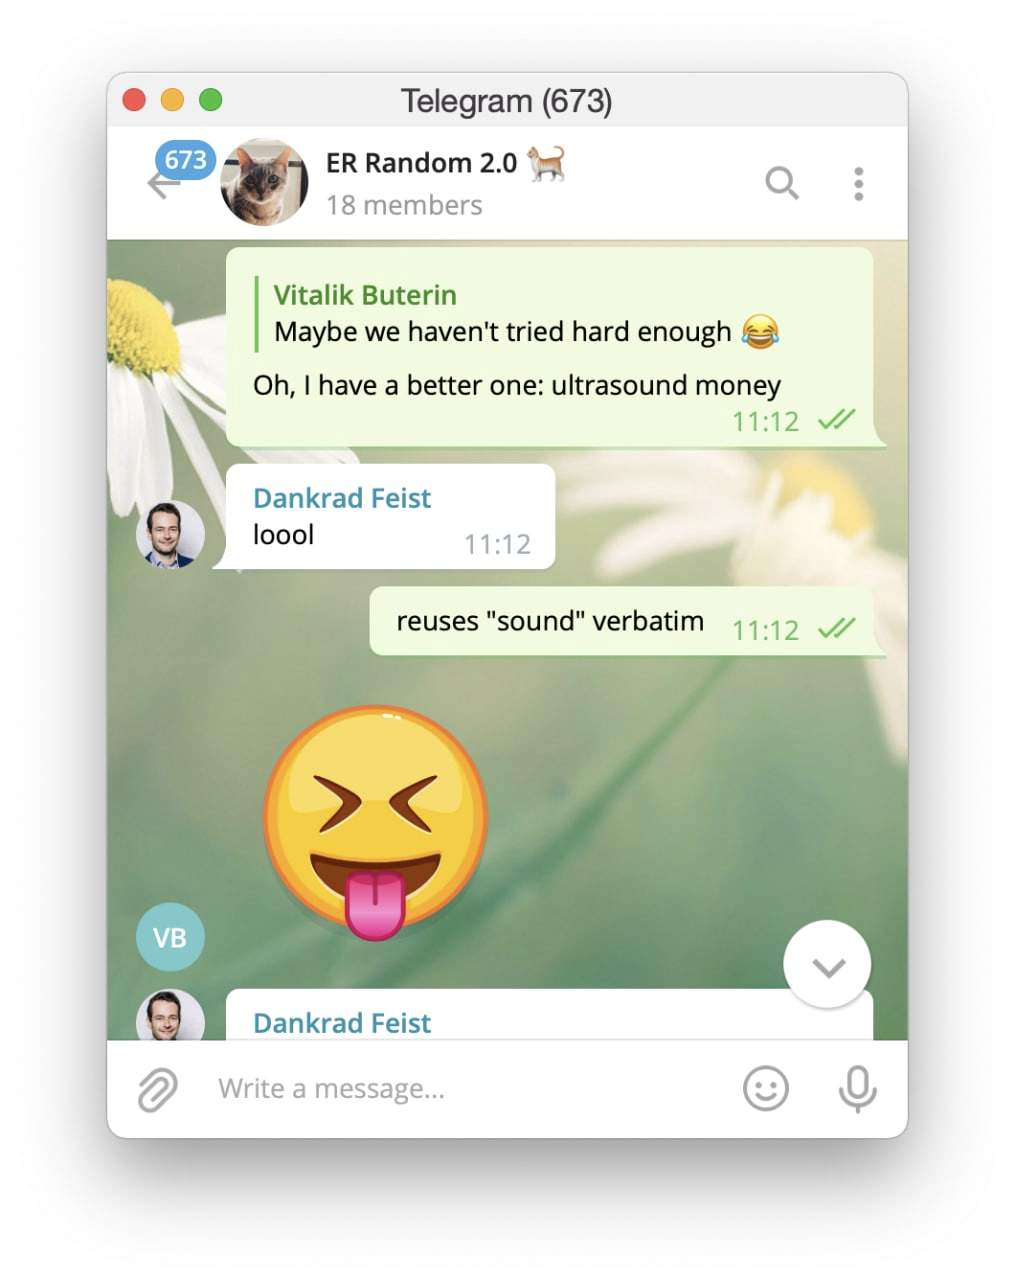Viewport: 1015px width, 1280px height.
Task: Click the 18 members subtitle
Action: pyautogui.click(x=404, y=205)
